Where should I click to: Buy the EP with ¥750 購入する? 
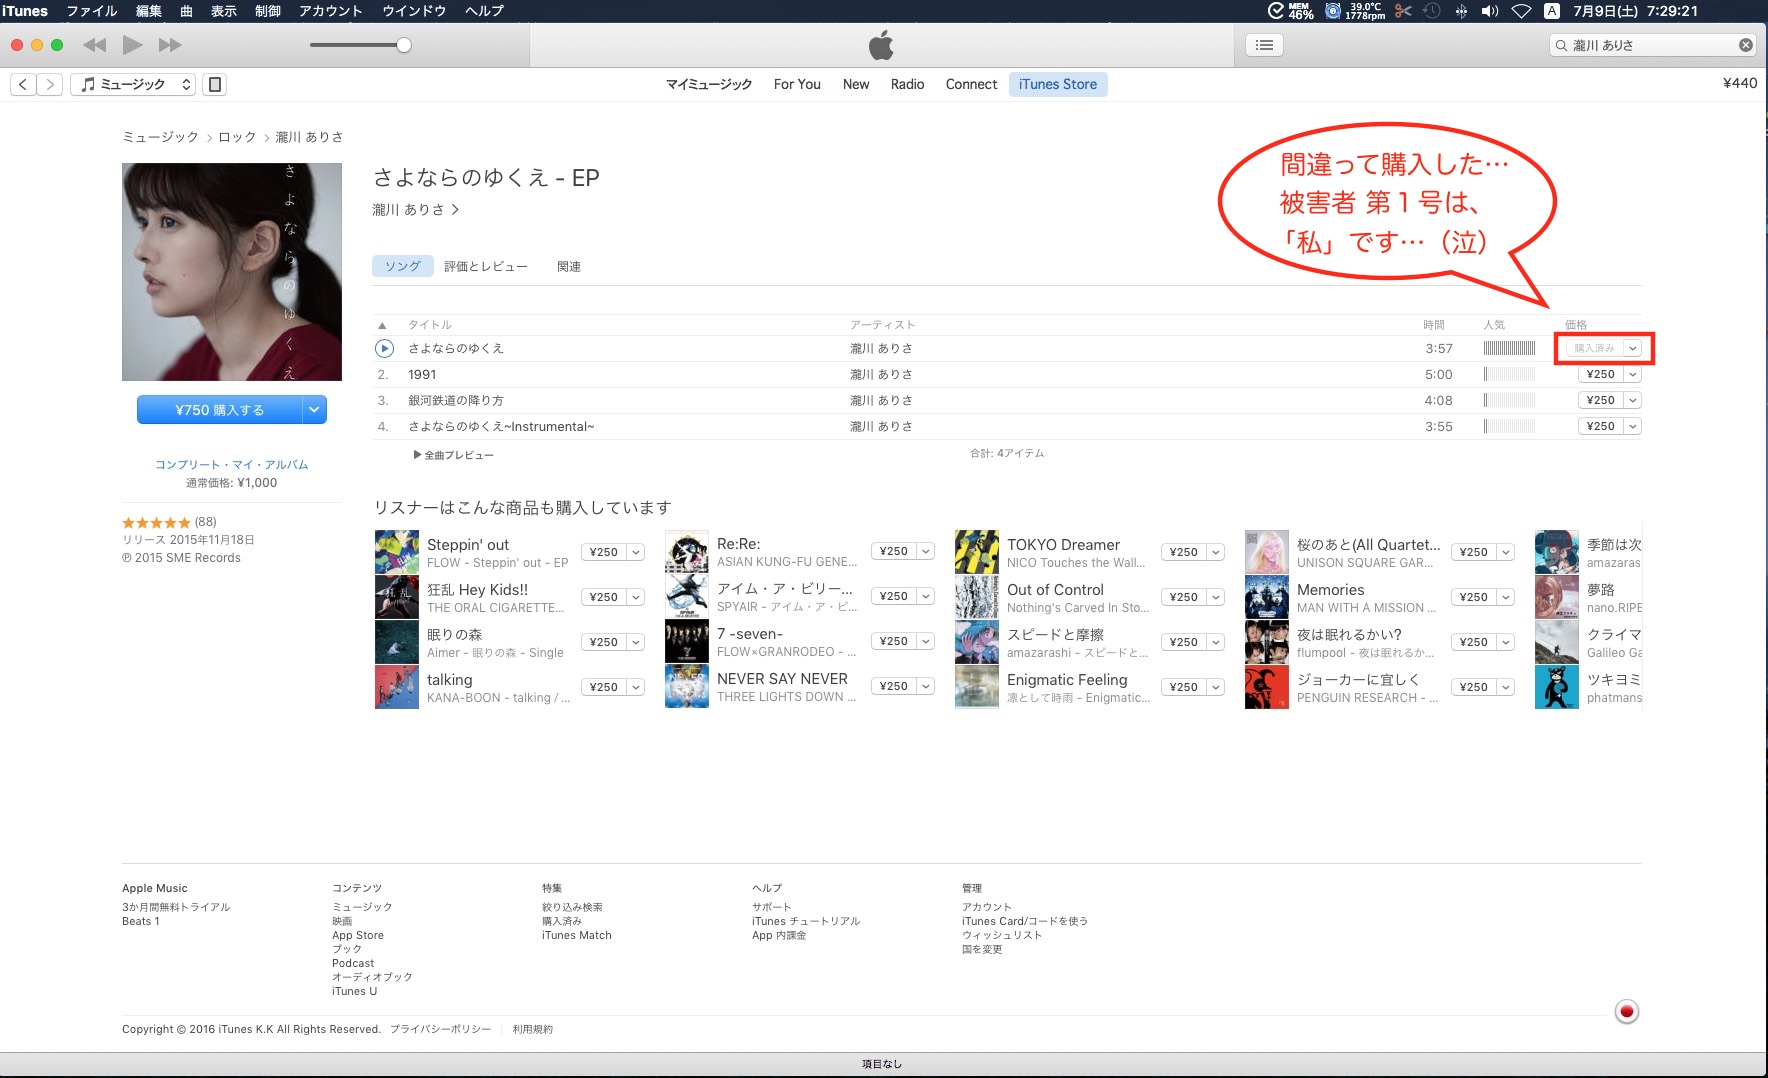pyautogui.click(x=220, y=409)
